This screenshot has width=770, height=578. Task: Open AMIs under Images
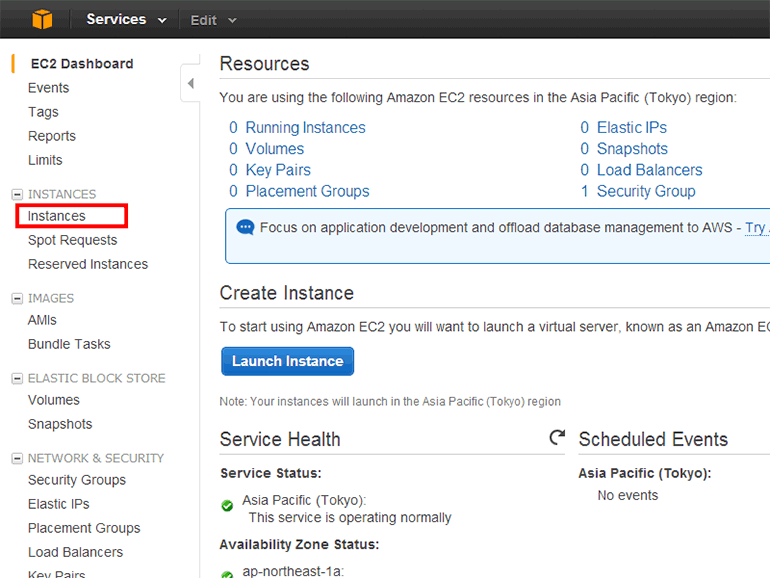tap(42, 320)
